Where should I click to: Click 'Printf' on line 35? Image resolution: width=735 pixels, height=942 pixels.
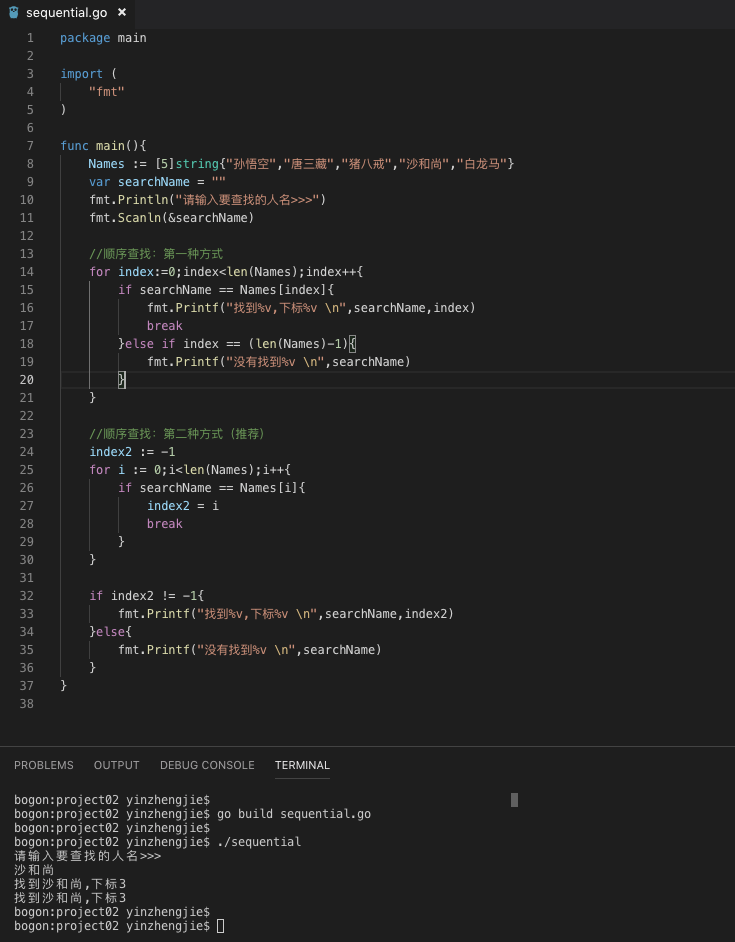(168, 650)
